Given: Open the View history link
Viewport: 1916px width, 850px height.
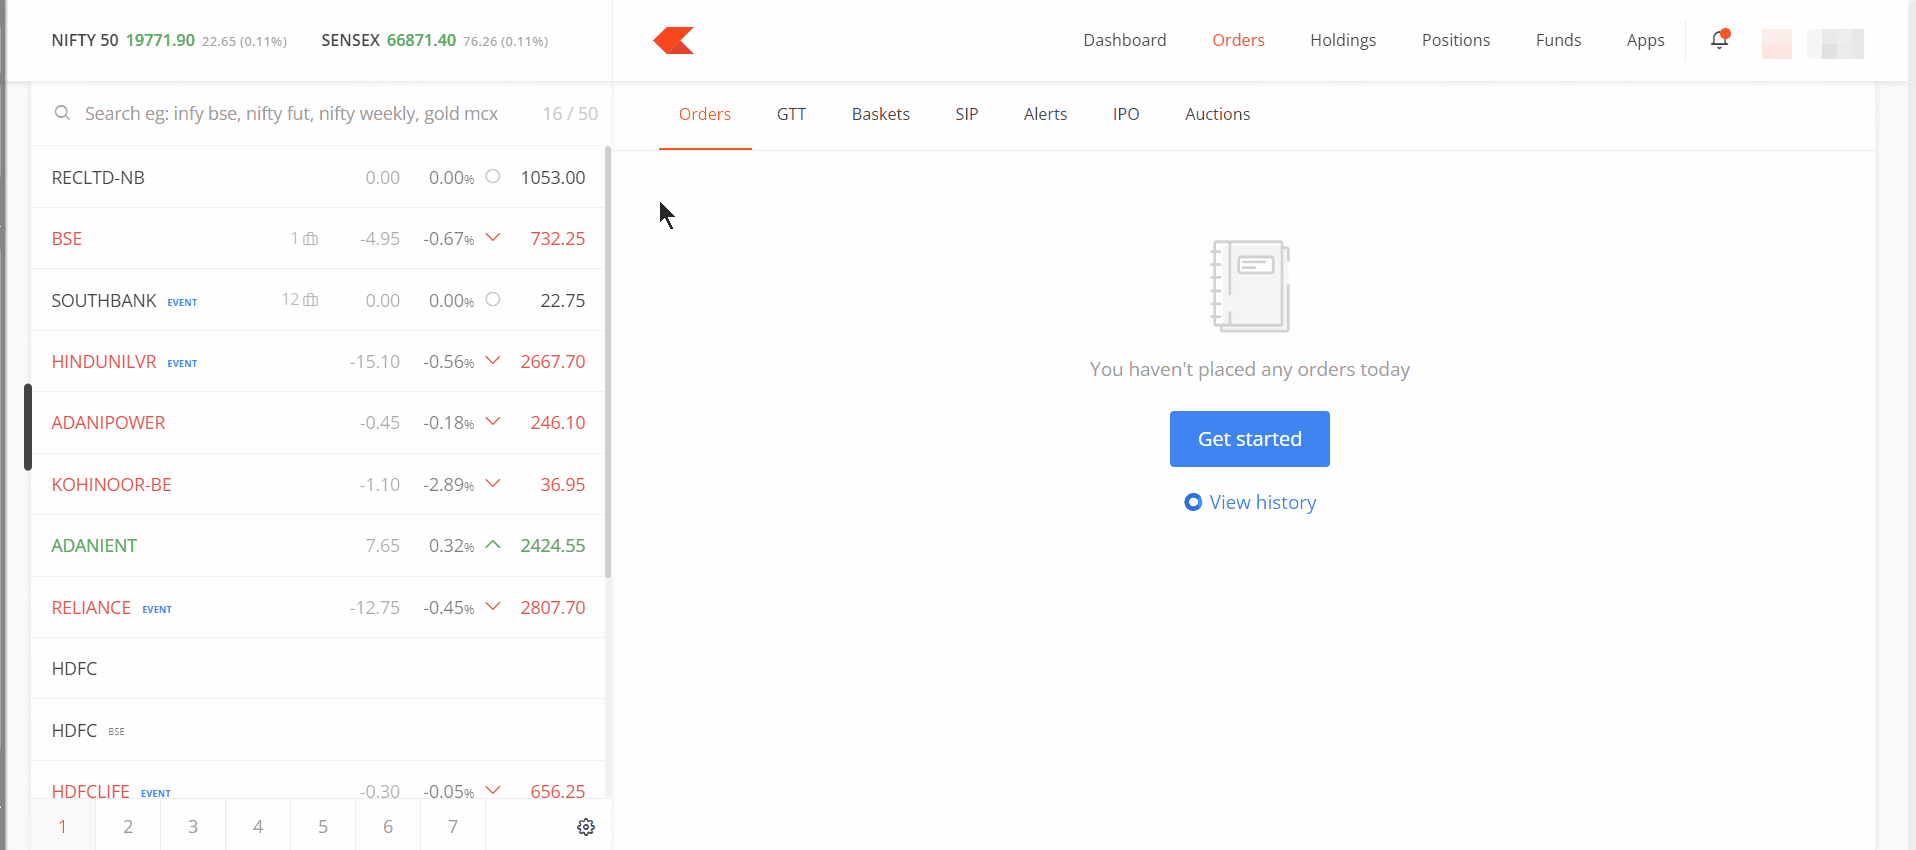Looking at the screenshot, I should pyautogui.click(x=1262, y=502).
